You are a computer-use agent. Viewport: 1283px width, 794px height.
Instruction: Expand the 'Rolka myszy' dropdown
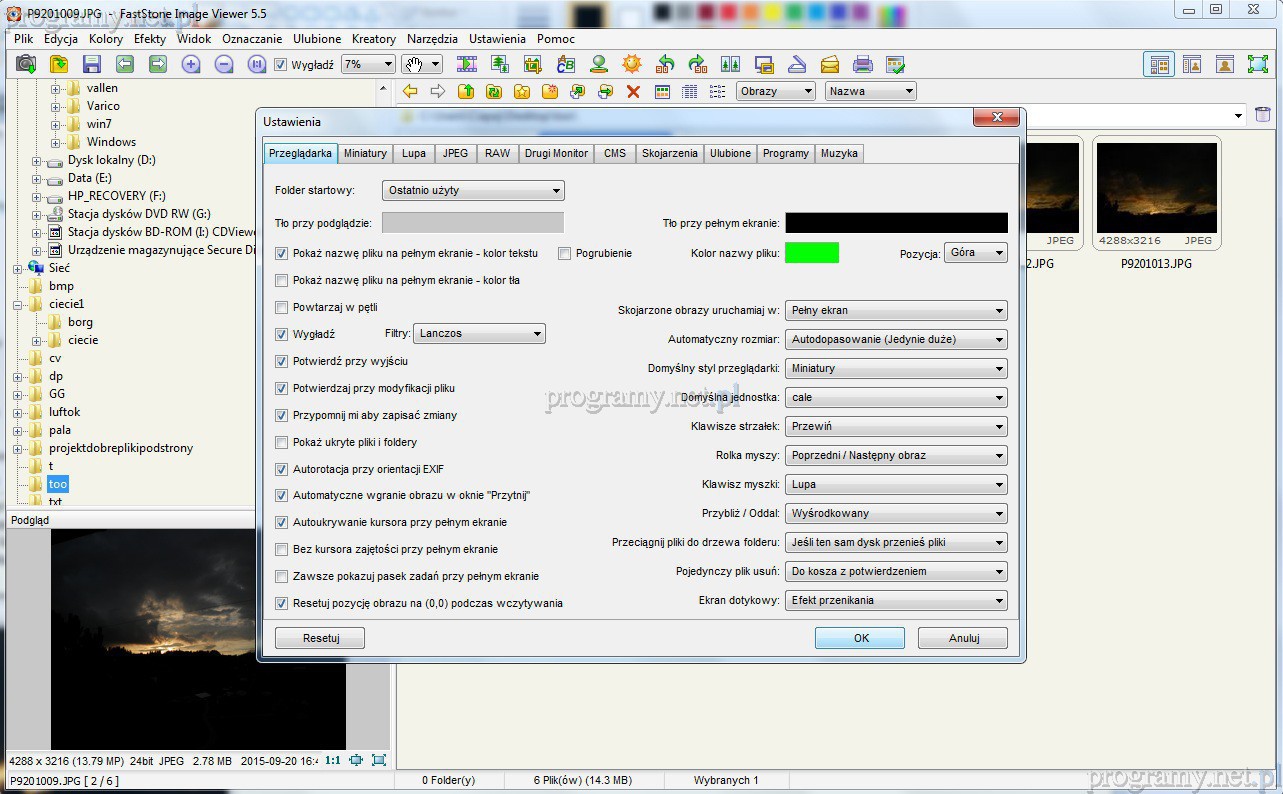(x=896, y=456)
